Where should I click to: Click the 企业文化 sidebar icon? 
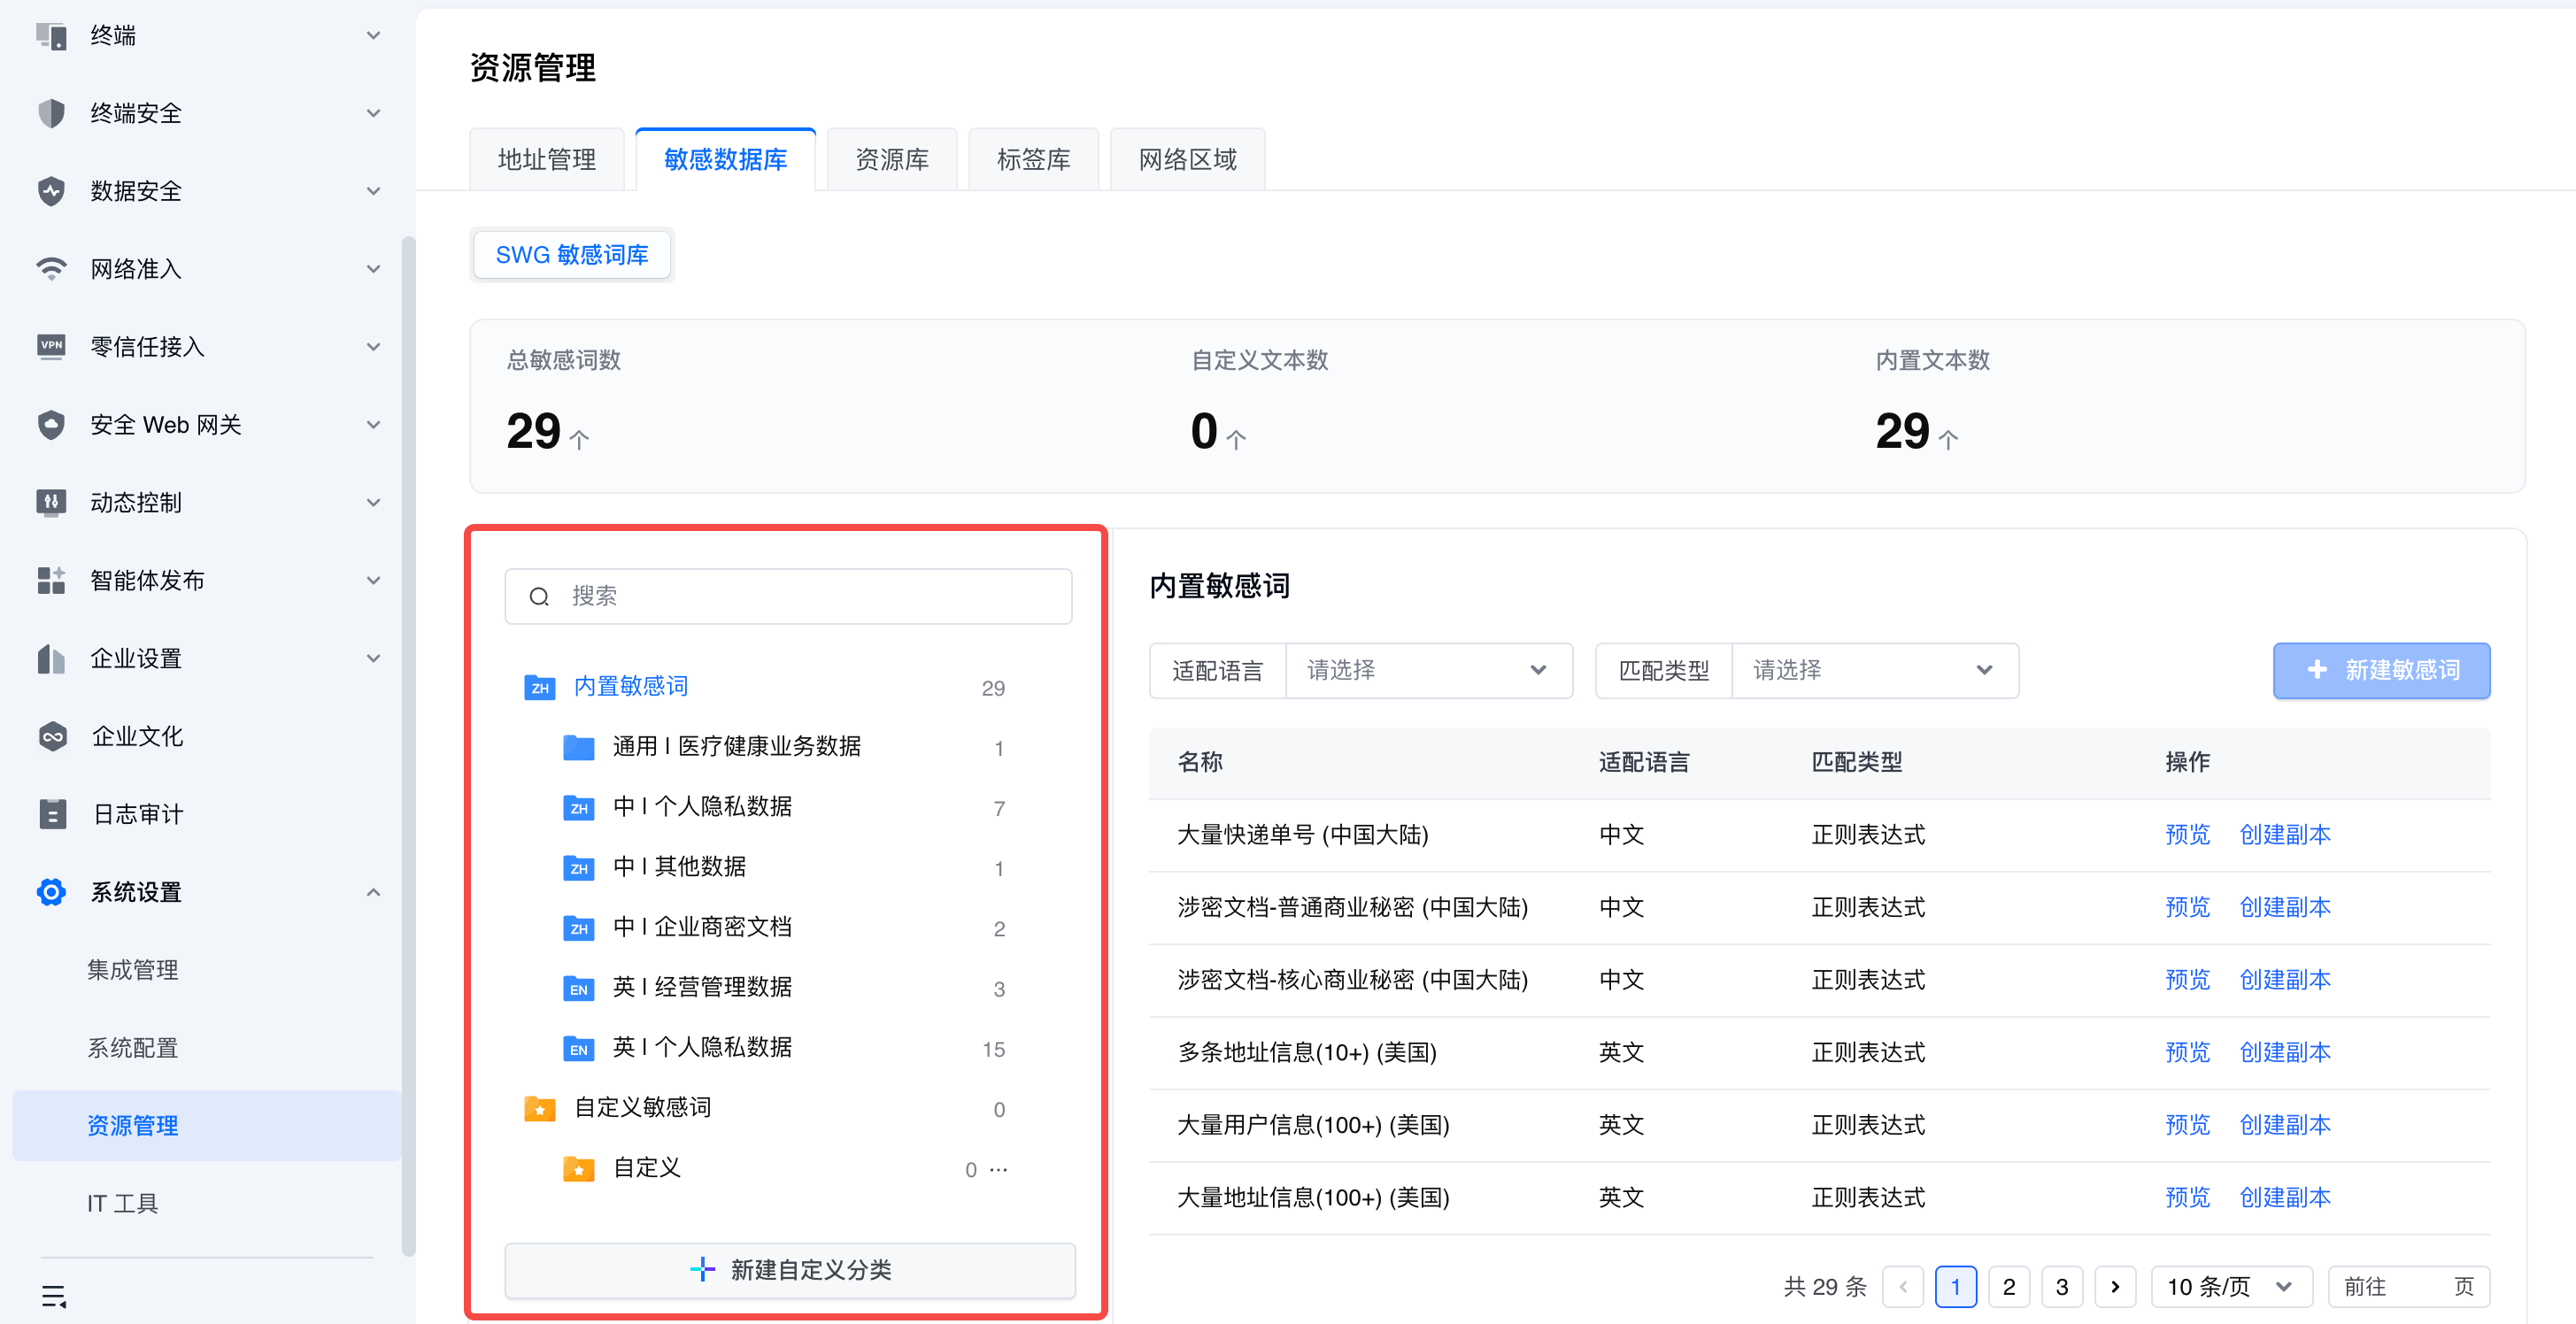pos(52,736)
